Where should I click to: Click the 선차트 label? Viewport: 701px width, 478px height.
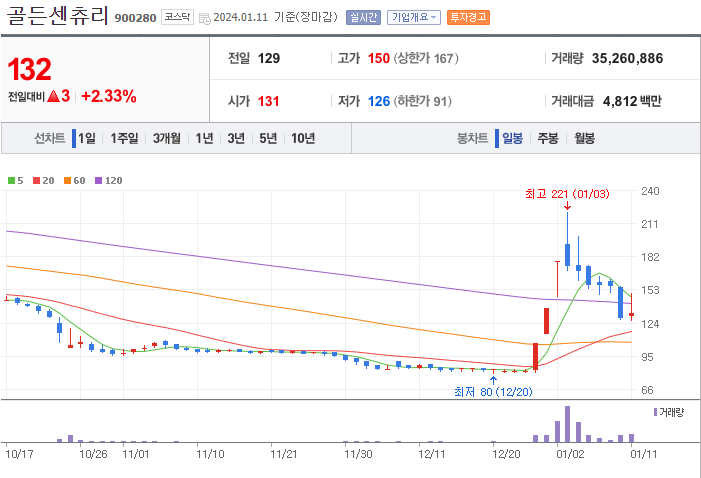[x=50, y=138]
